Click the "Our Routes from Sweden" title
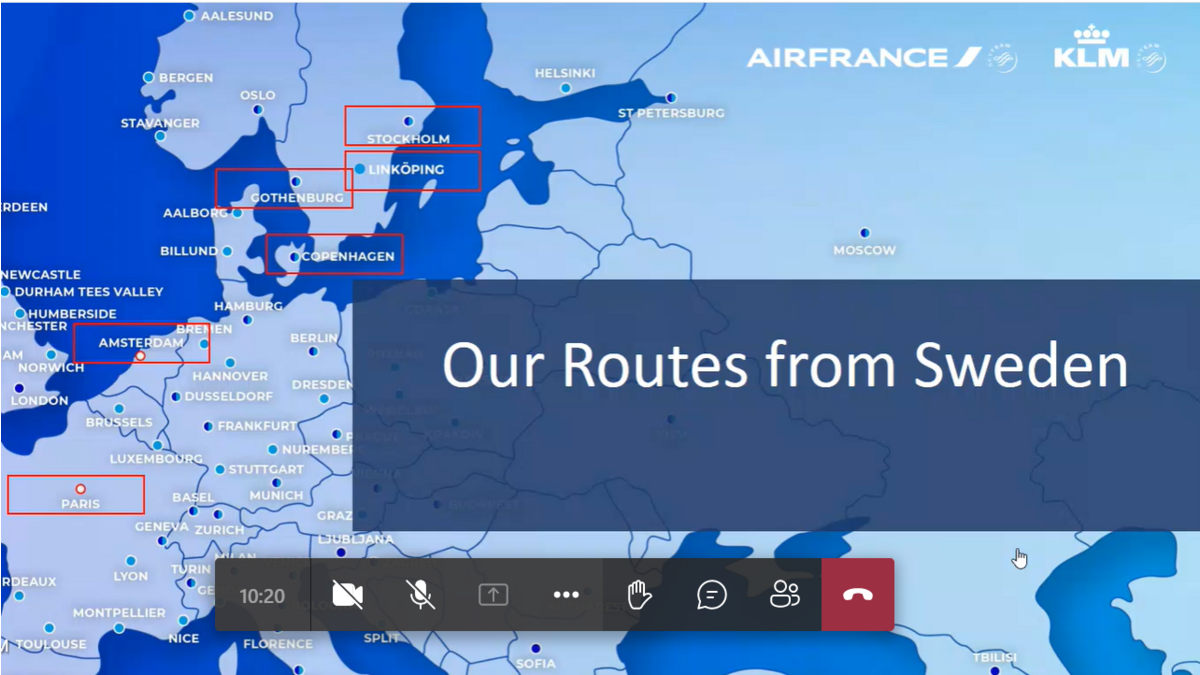Screen dimensions: 1200x675 pyautogui.click(x=785, y=365)
